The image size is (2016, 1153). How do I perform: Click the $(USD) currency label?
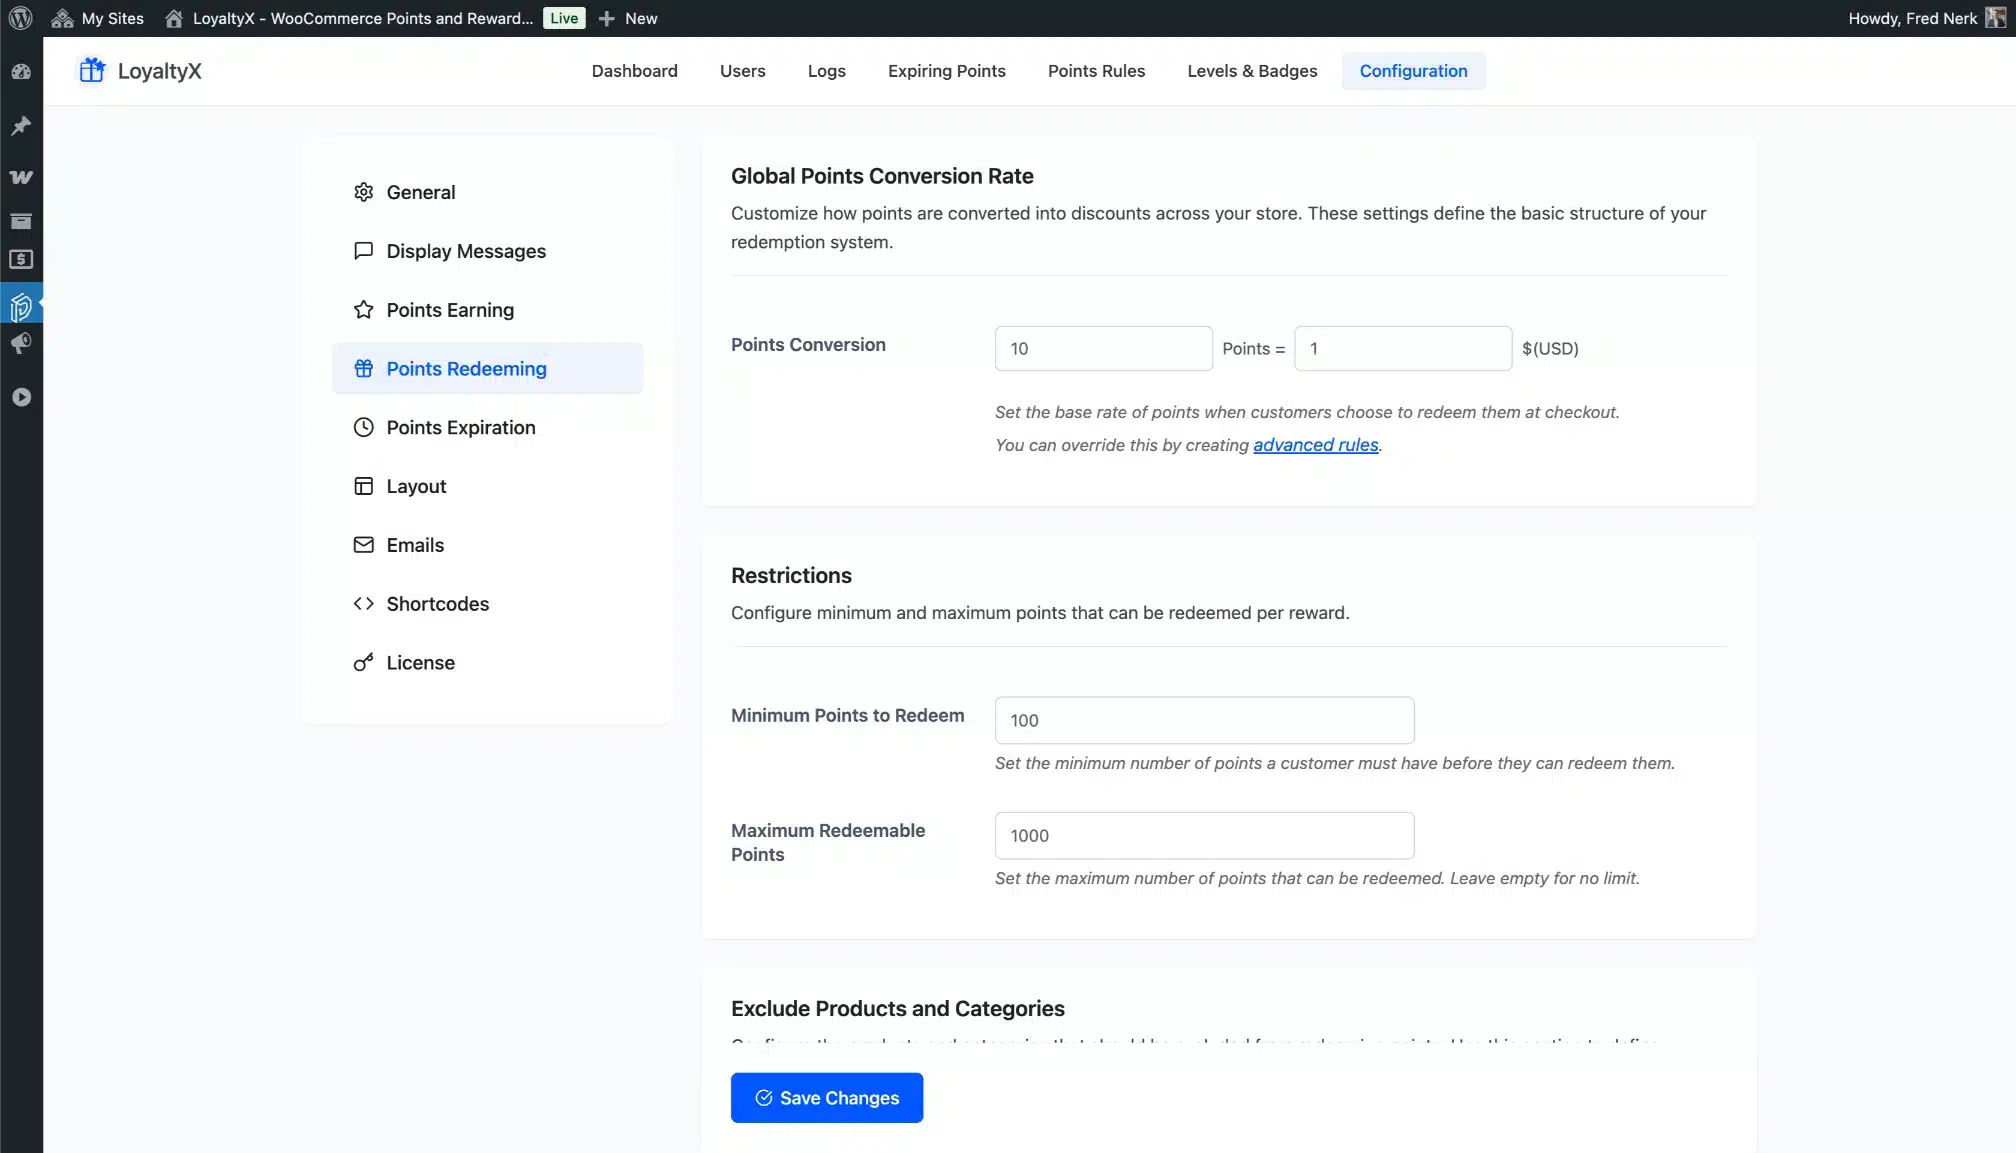pyautogui.click(x=1550, y=348)
